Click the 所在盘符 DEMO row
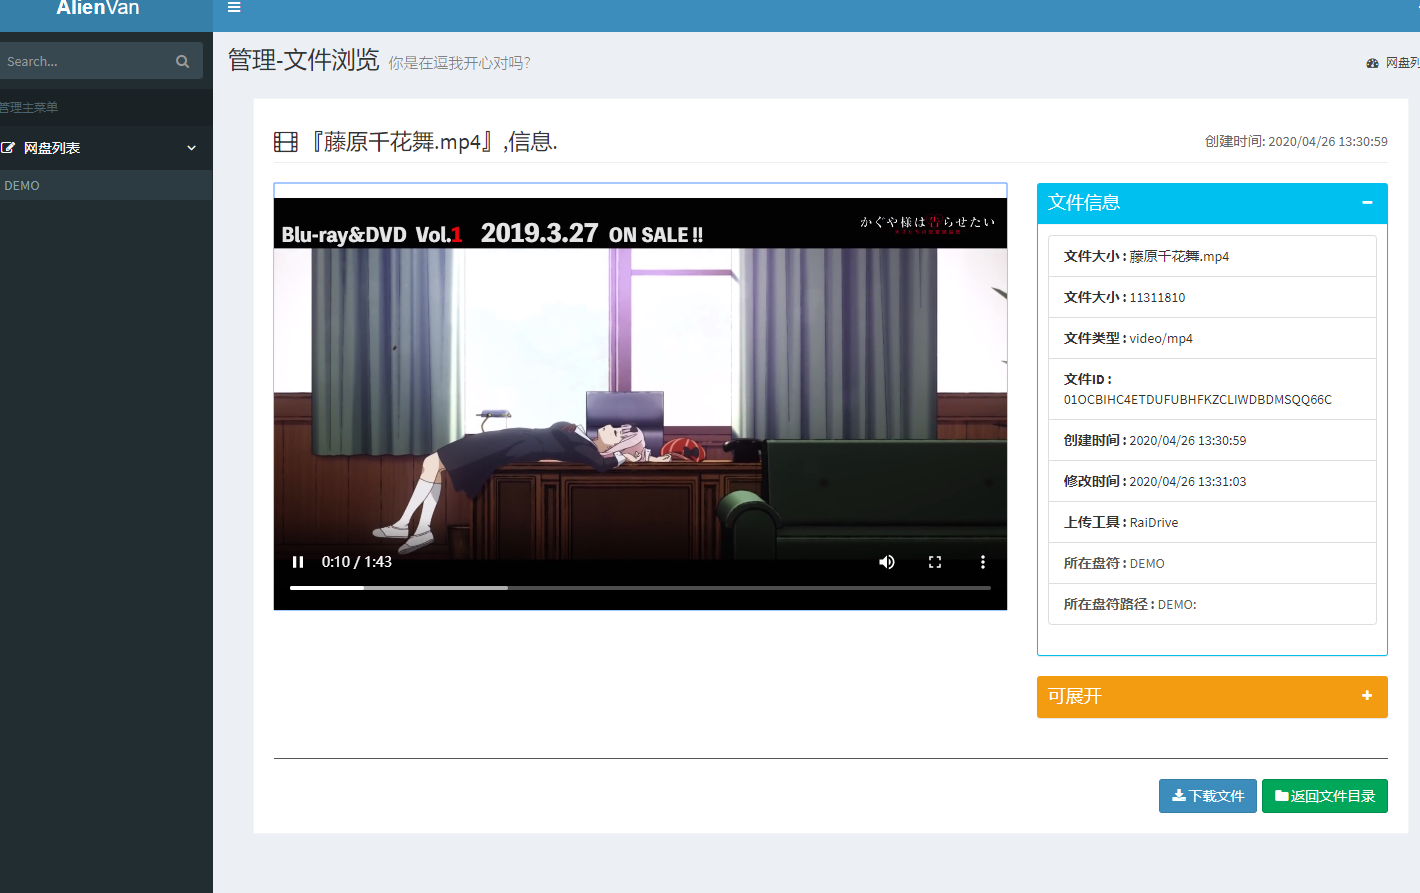Viewport: 1420px width, 893px height. pyautogui.click(x=1212, y=563)
